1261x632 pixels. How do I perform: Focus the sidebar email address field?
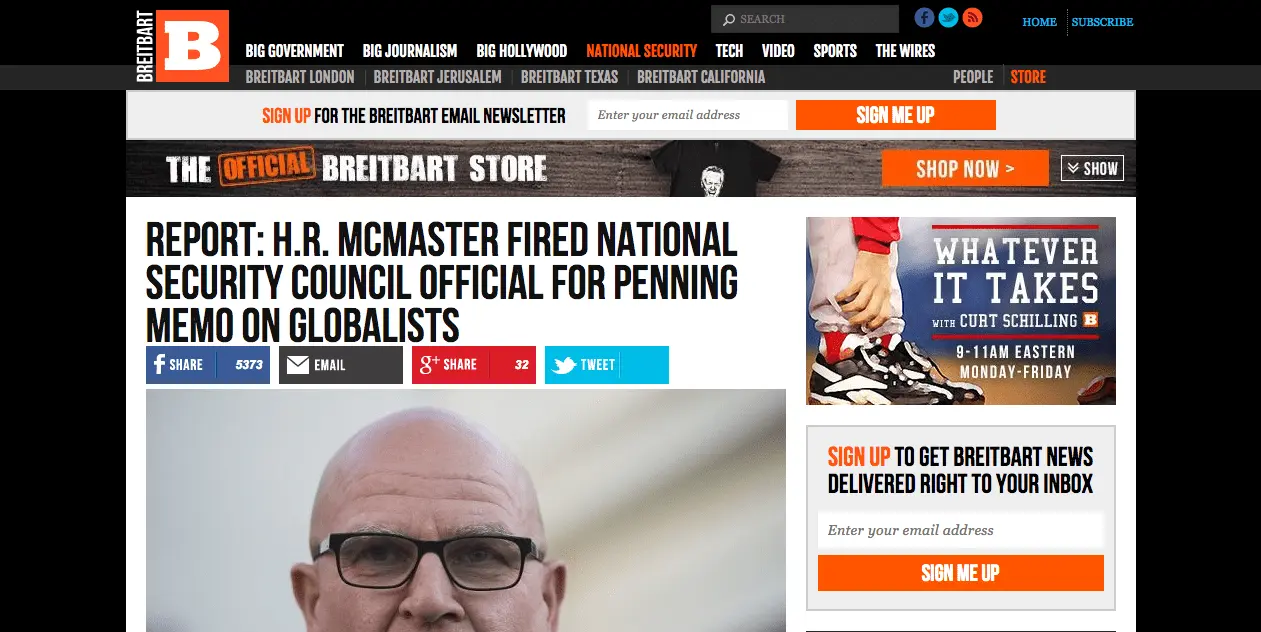pos(961,530)
